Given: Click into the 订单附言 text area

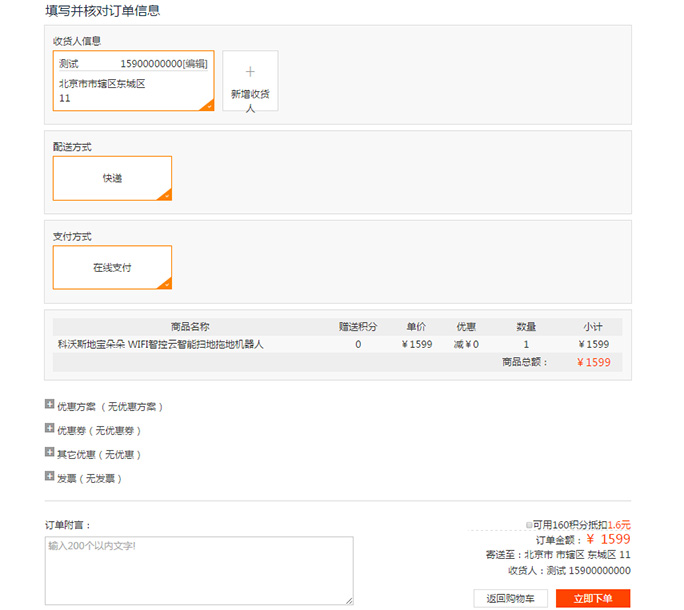Looking at the screenshot, I should [x=199, y=570].
